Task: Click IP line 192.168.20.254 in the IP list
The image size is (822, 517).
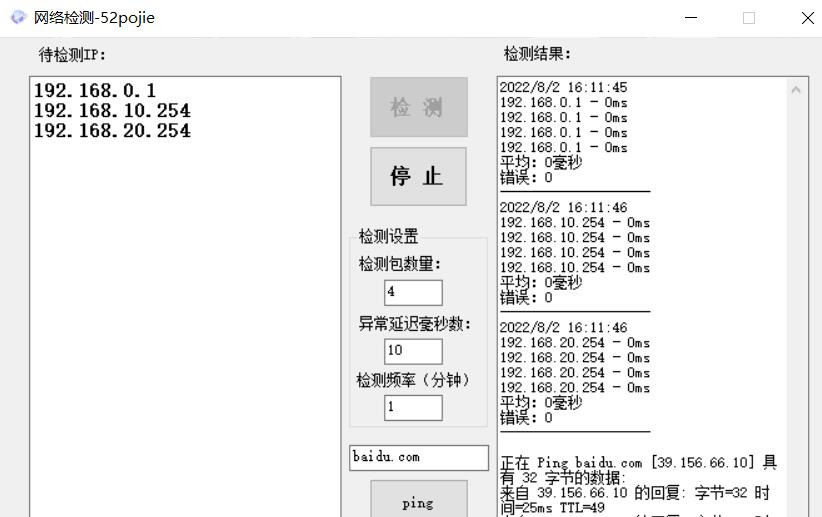Action: point(112,131)
